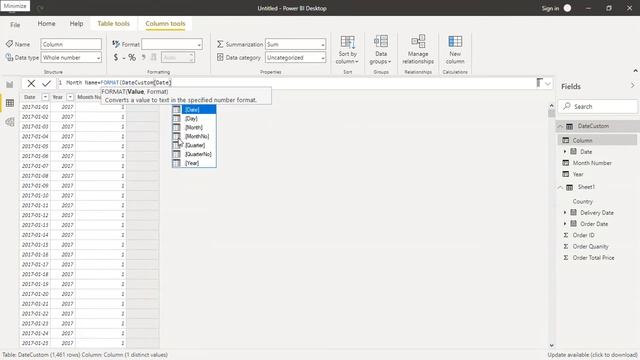Image resolution: width=640 pixels, height=360 pixels.
Task: Select the Order Quantity sigma field
Action: tap(566, 247)
